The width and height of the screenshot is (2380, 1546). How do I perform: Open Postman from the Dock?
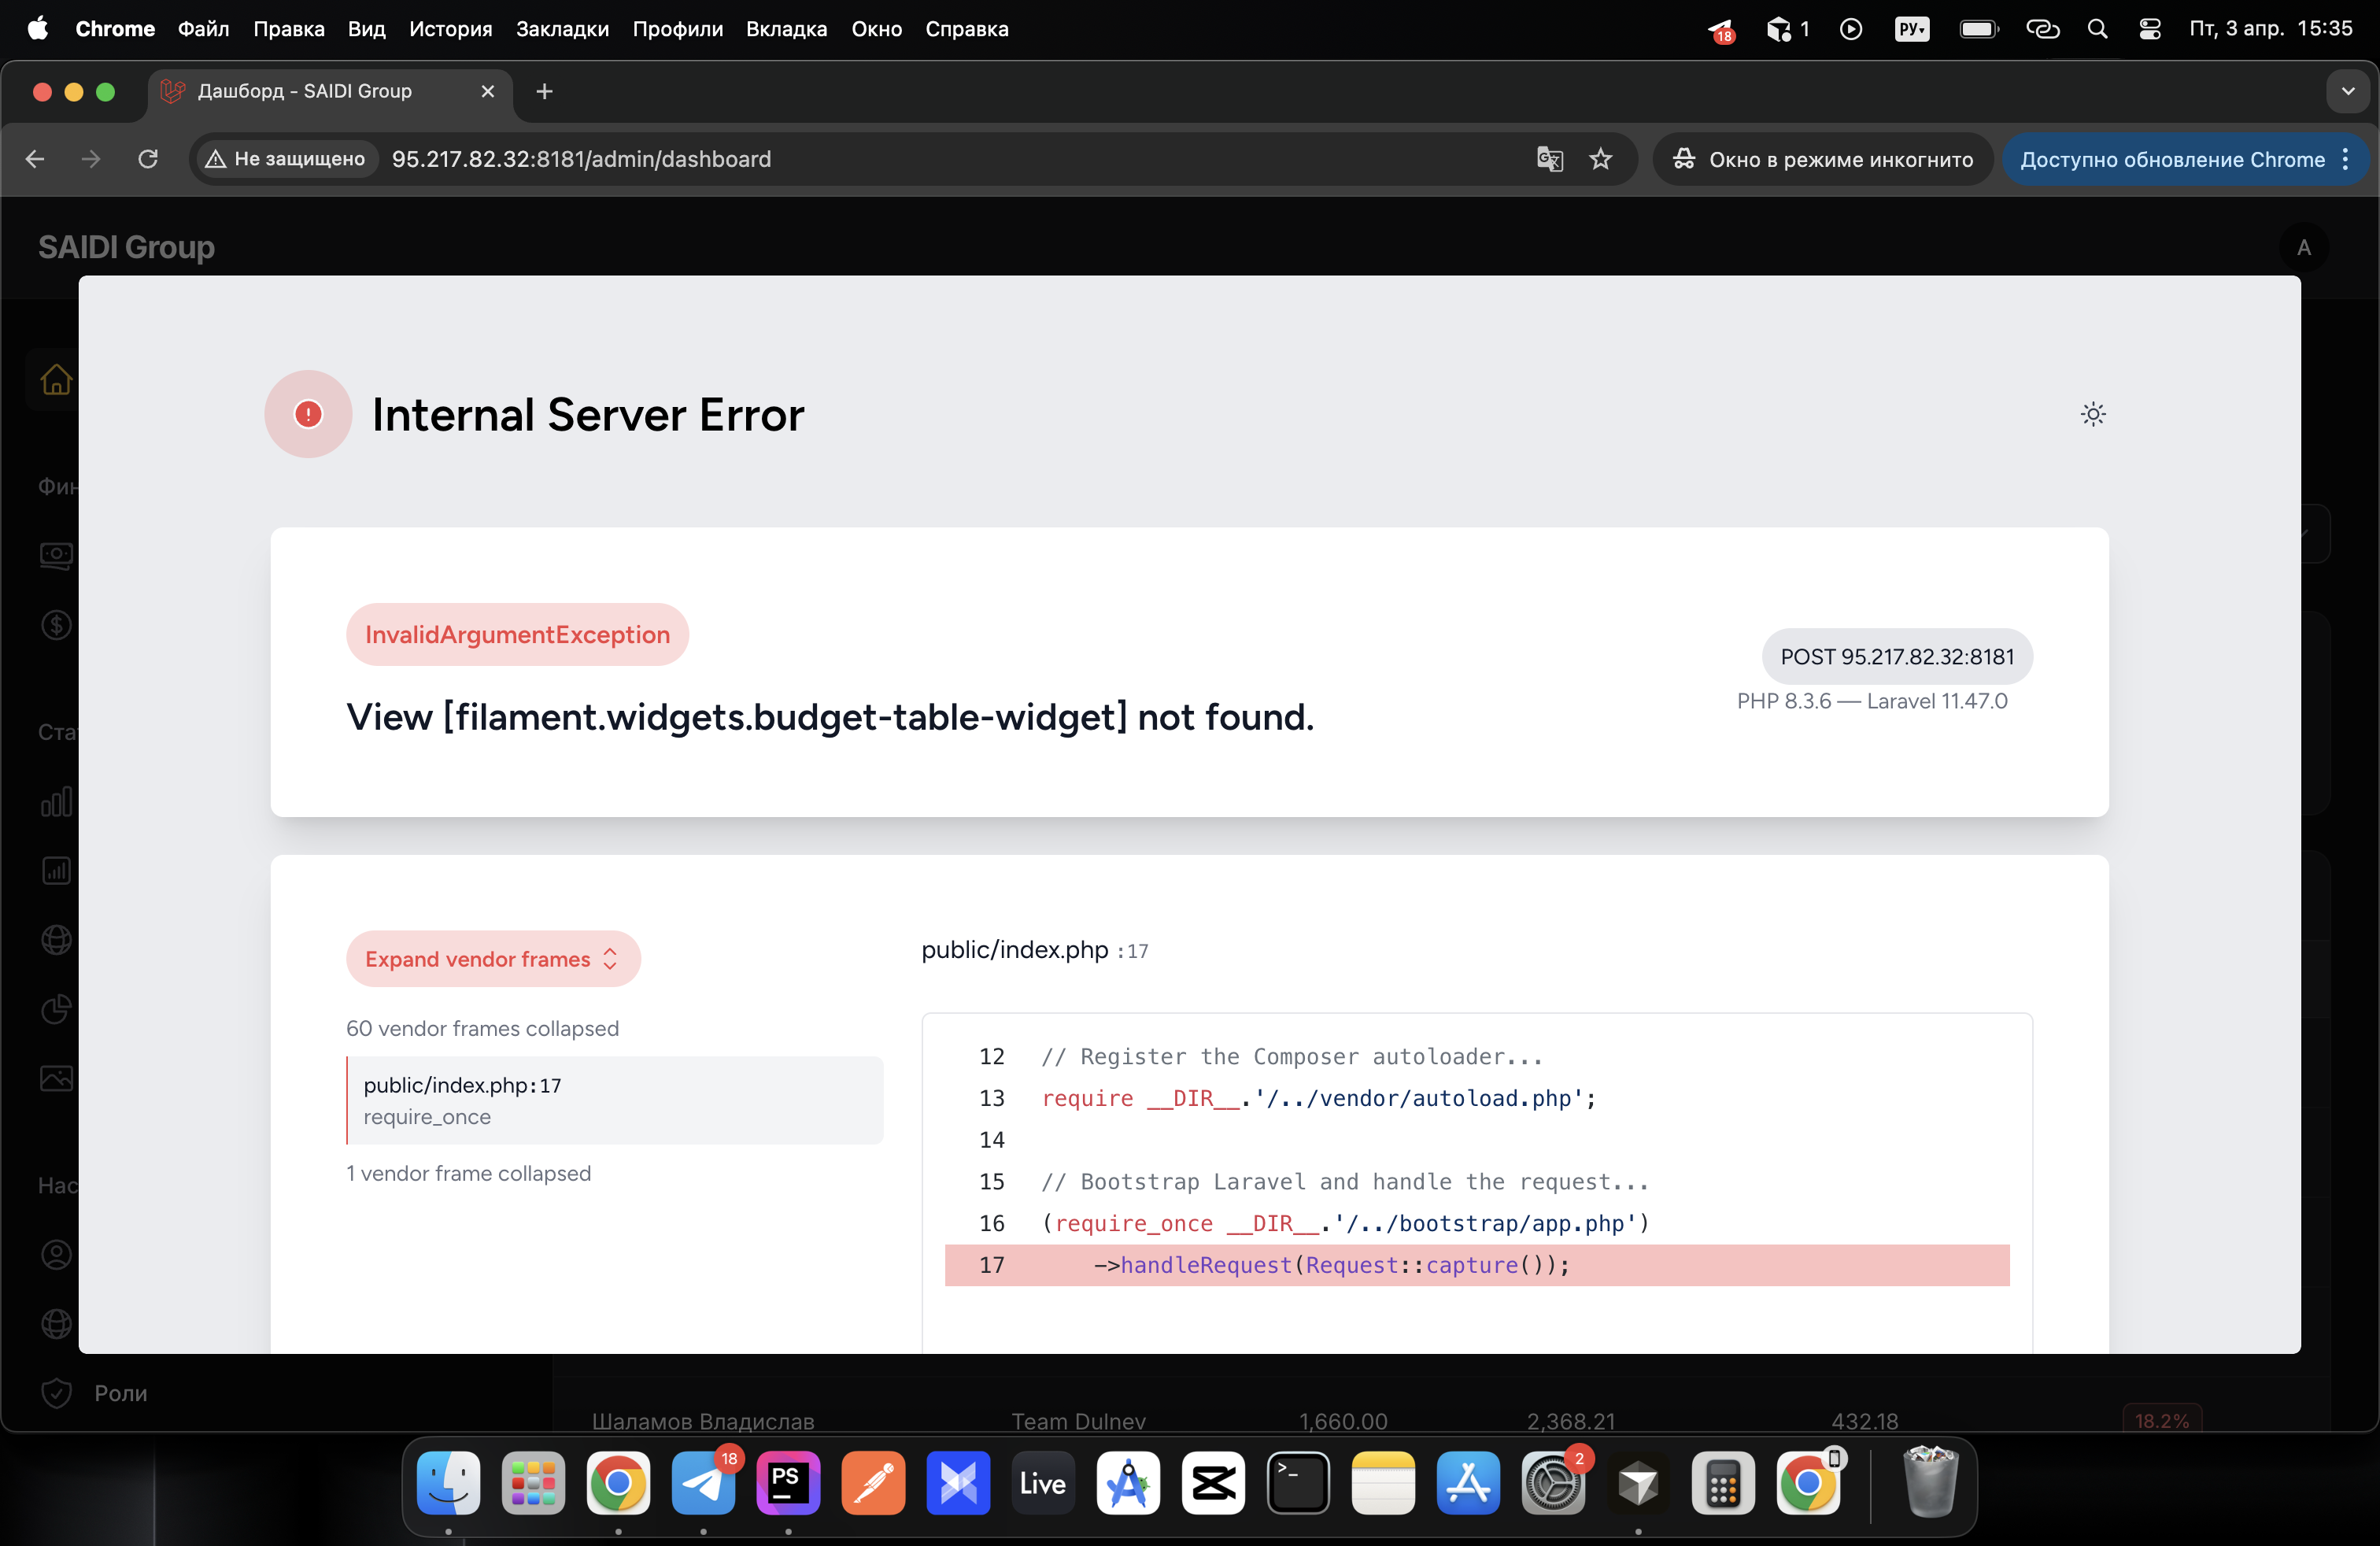[873, 1483]
